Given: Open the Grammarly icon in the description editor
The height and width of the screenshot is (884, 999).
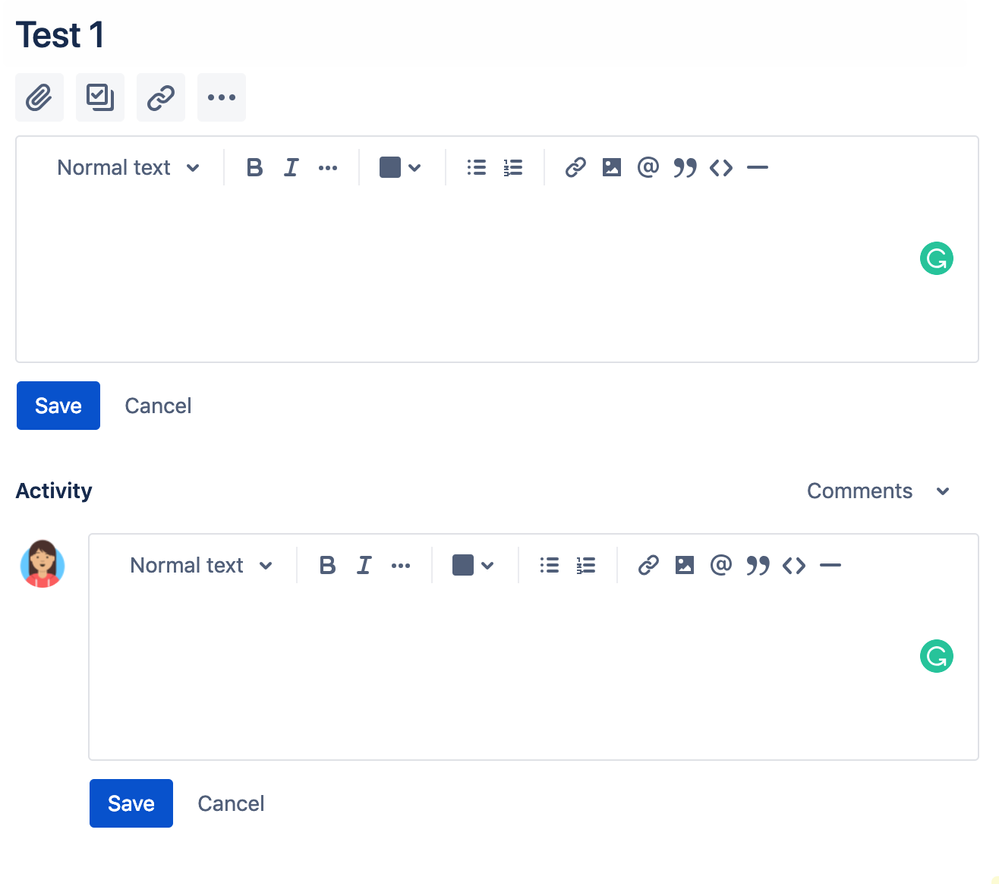Looking at the screenshot, I should [x=936, y=258].
